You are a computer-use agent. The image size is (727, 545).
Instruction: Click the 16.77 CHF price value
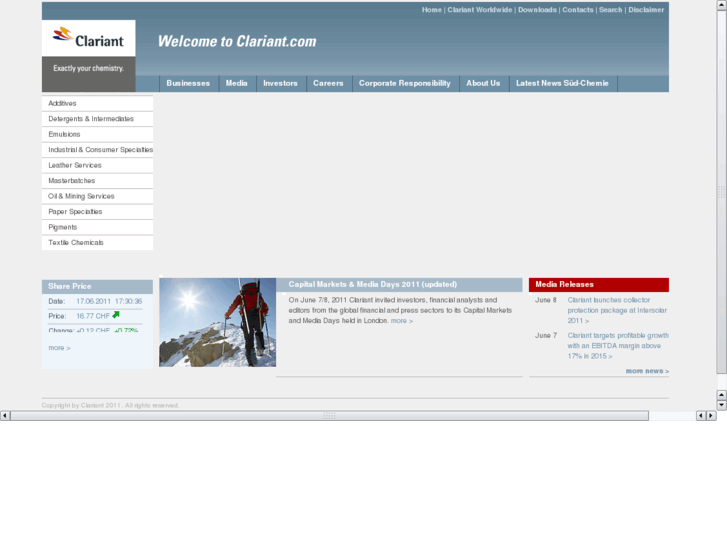93,316
